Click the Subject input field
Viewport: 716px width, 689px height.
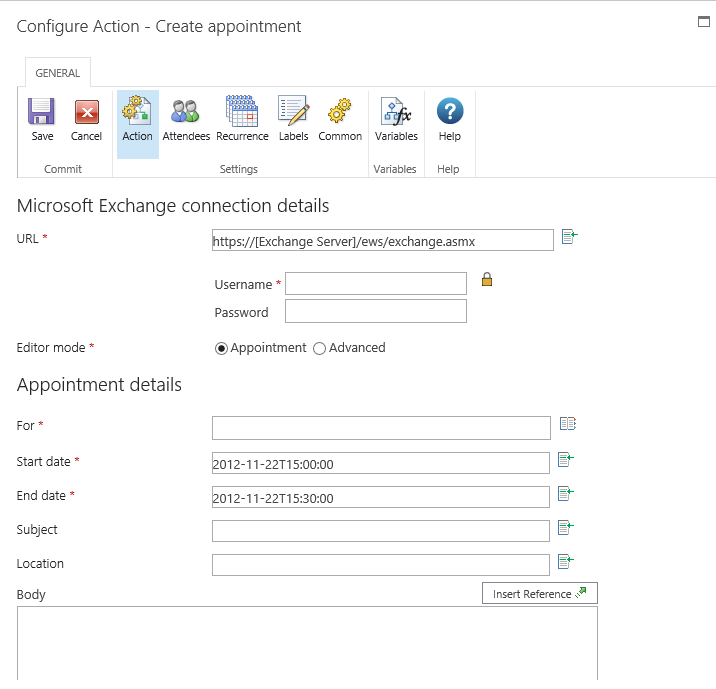(381, 530)
